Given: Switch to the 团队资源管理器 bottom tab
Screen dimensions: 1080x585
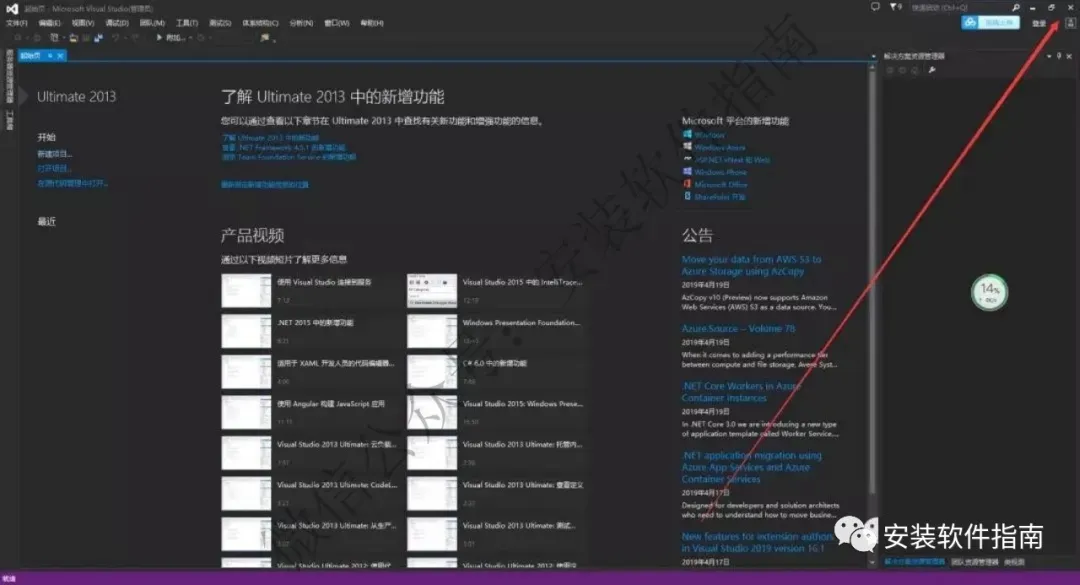Looking at the screenshot, I should point(975,562).
